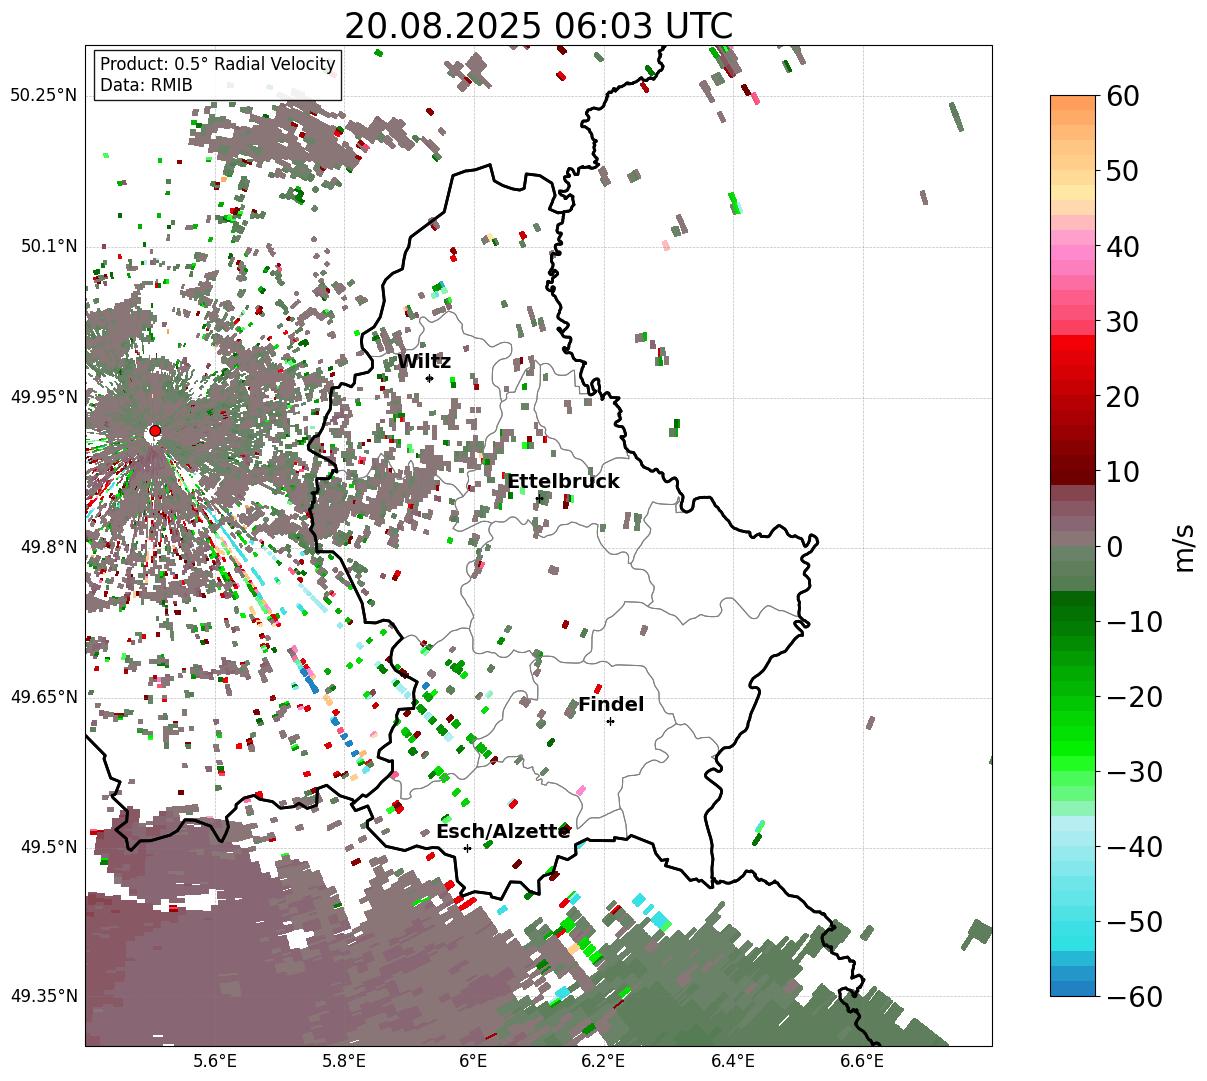Select the Esch/Alzette label

[503, 832]
